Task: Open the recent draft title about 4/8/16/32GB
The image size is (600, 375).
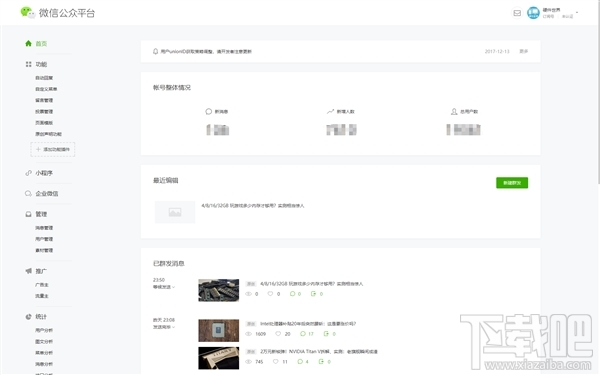Action: pyautogui.click(x=253, y=205)
